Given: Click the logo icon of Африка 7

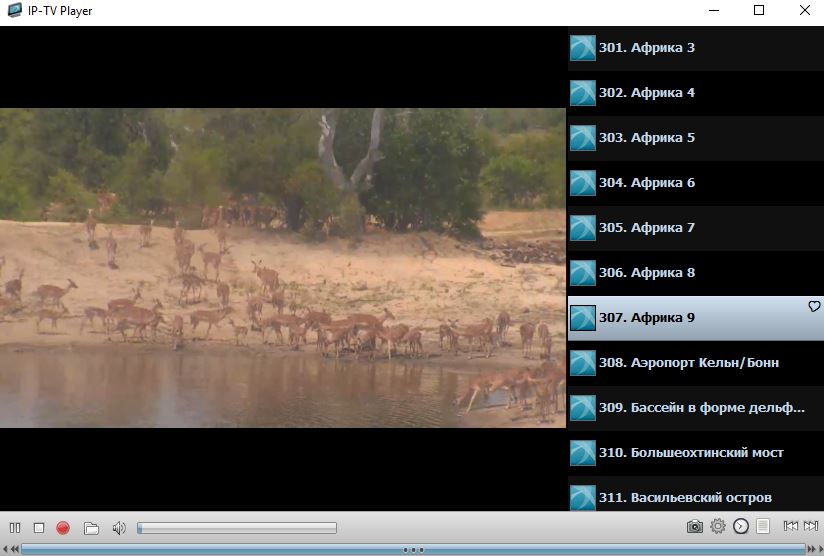Looking at the screenshot, I should [x=583, y=228].
